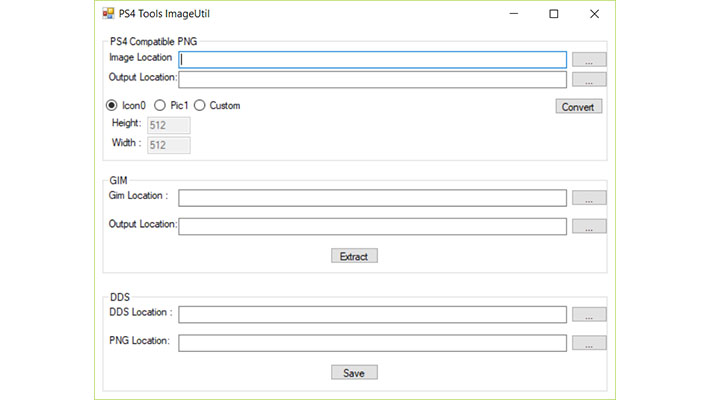The width and height of the screenshot is (710, 400).
Task: Browse for PNG Output Location
Action: pos(589,79)
